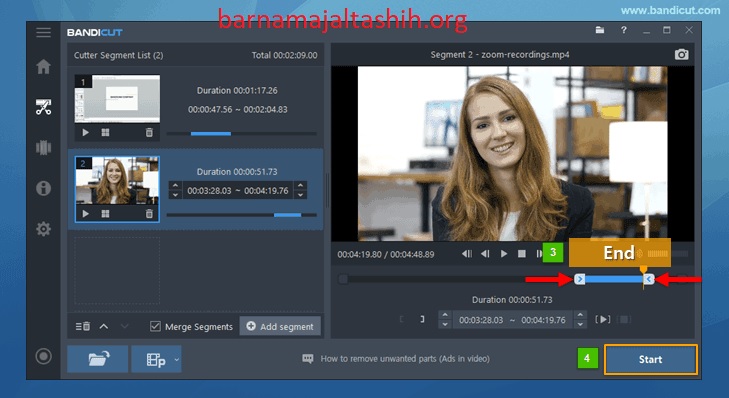Viewport: 729px width, 398px height.
Task: Increase segment 2 start time in the list
Action: tap(175, 185)
